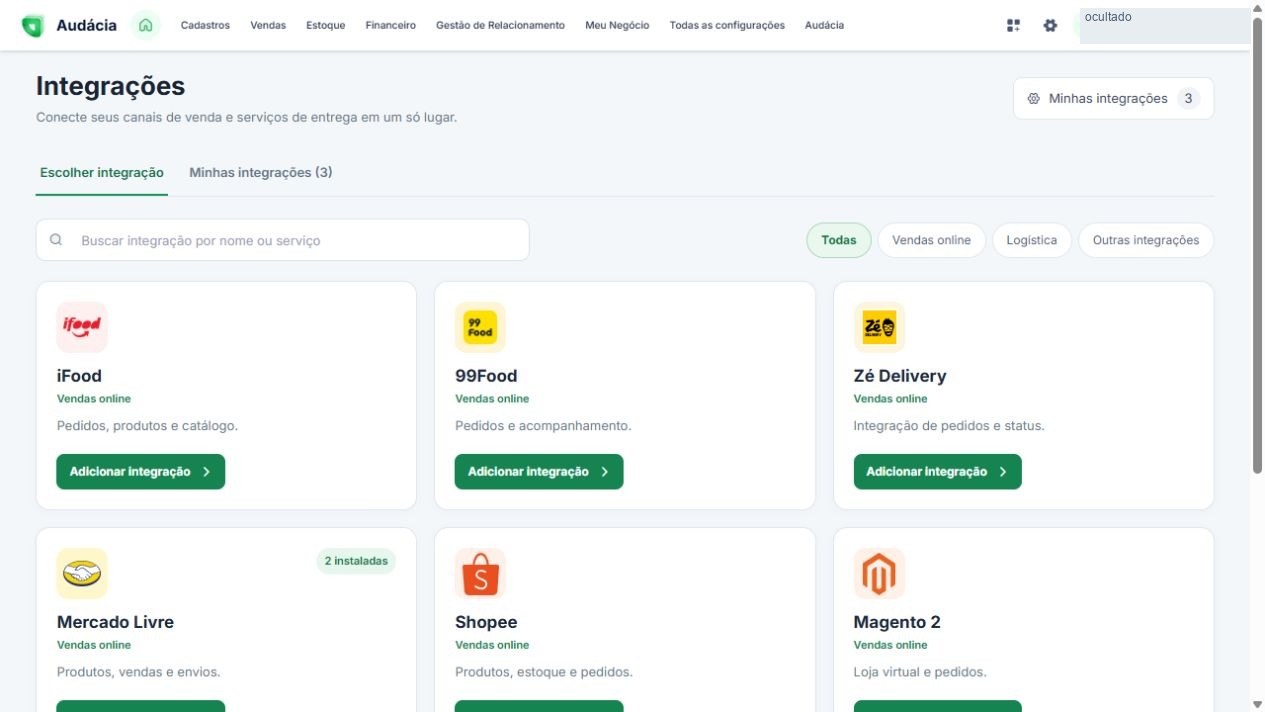
Task: Focus the Buscar integração search field
Action: (x=283, y=240)
